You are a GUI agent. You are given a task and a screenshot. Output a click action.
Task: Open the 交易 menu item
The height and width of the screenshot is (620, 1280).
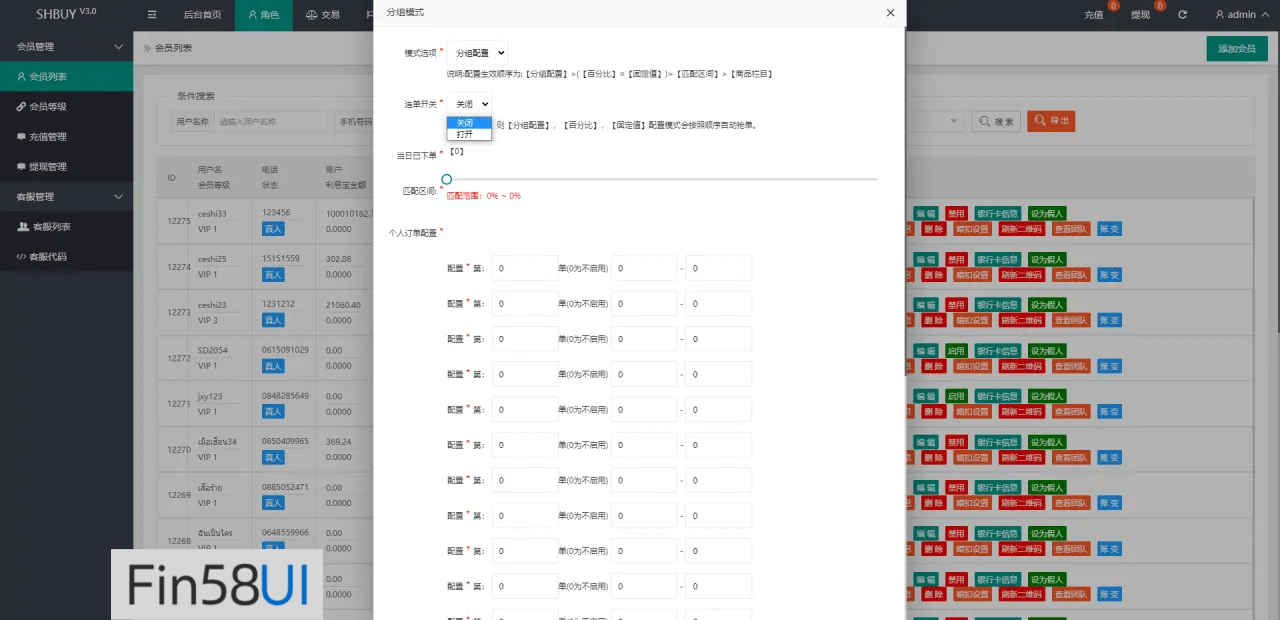329,16
